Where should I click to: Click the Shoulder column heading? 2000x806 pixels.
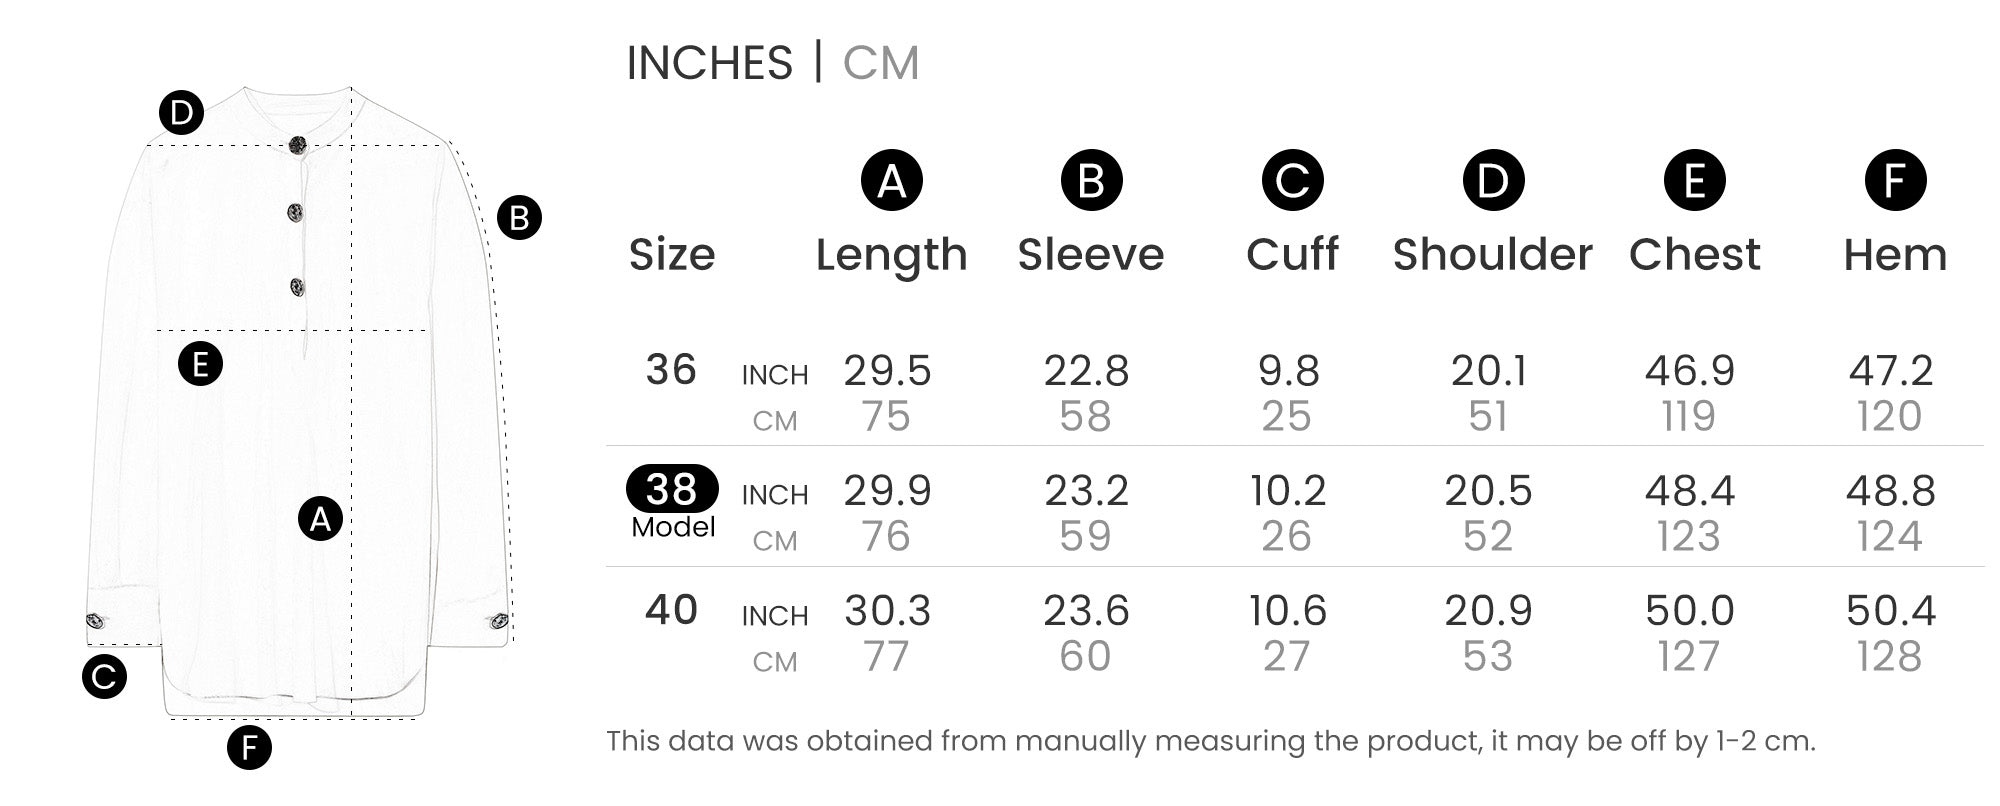point(1493,255)
